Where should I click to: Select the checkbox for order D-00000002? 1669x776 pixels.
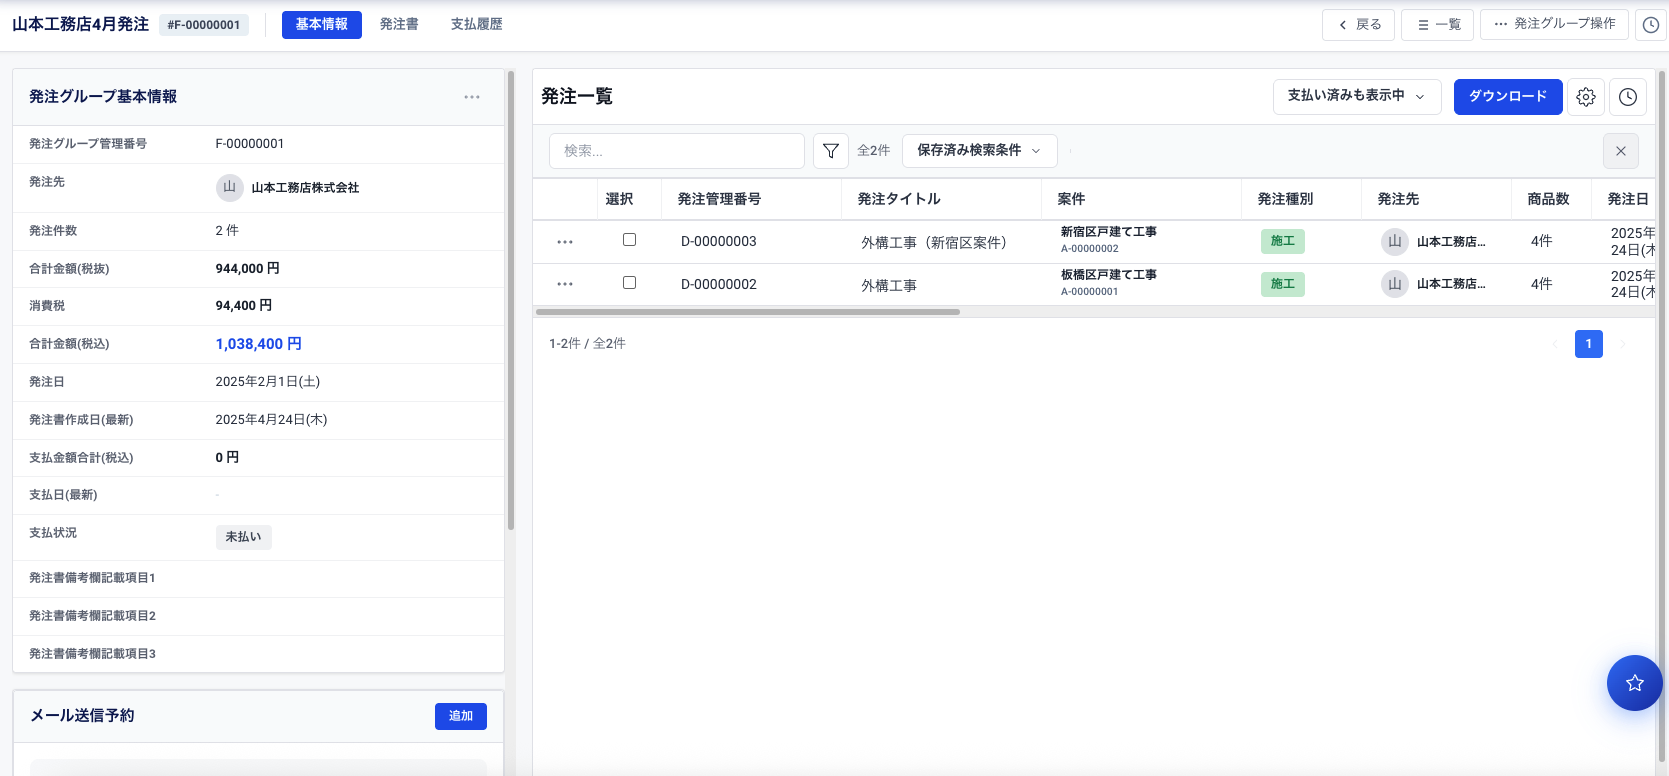(629, 283)
